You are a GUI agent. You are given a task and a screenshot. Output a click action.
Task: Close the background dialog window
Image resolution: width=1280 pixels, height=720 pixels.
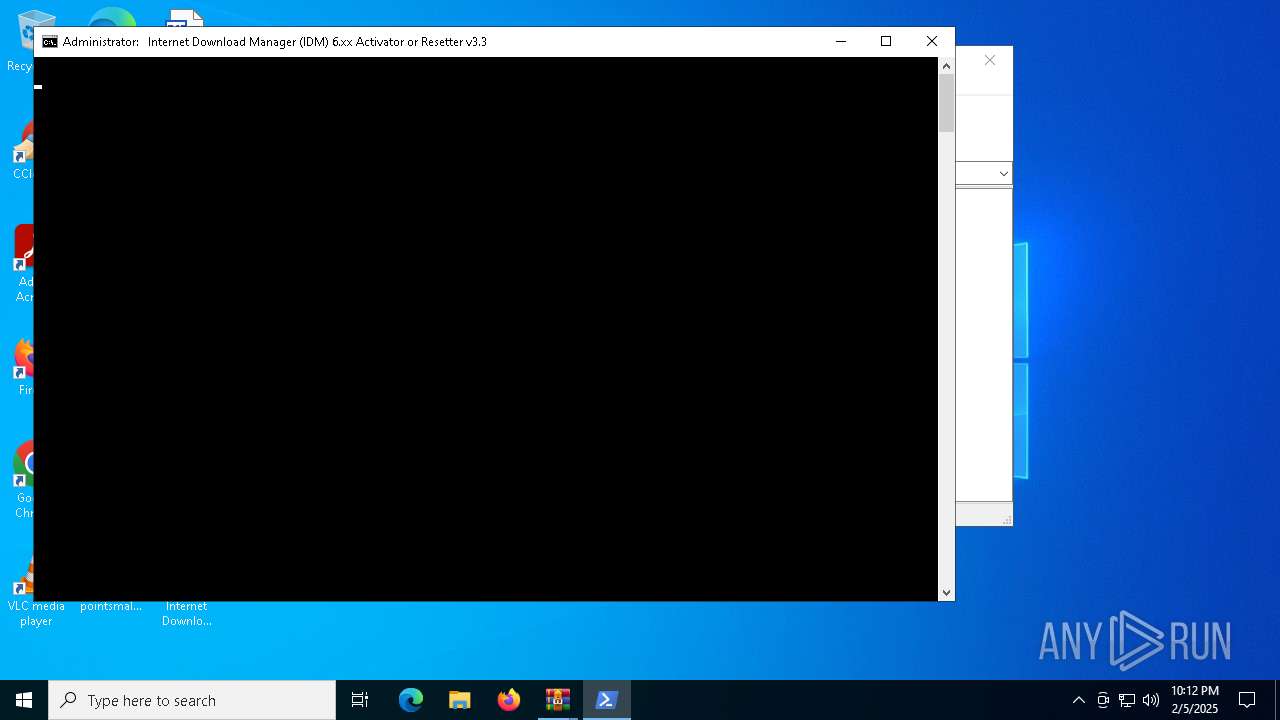(990, 60)
